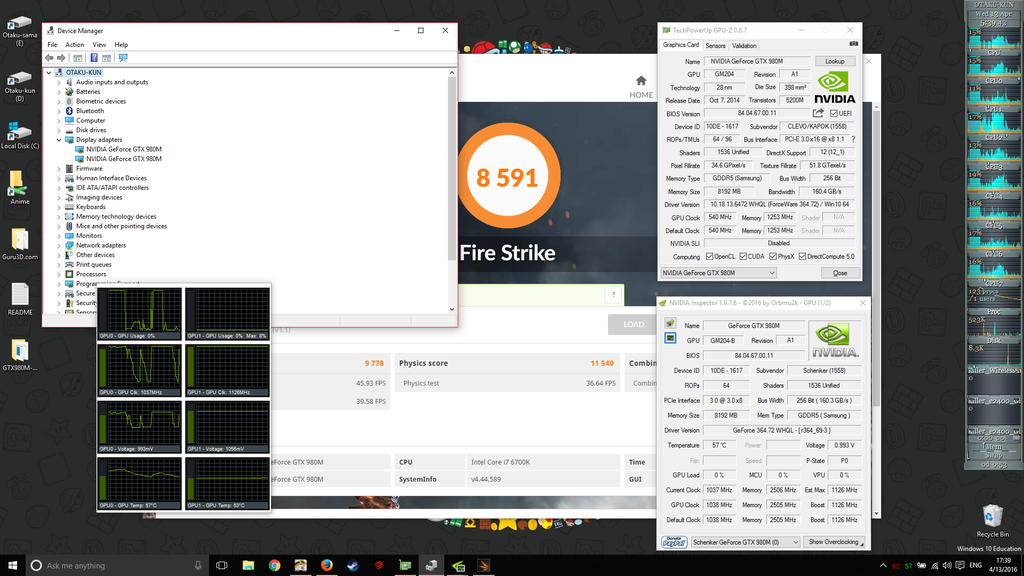Click the Donate PayPal icon in NVIDIA Inspector

pyautogui.click(x=674, y=542)
